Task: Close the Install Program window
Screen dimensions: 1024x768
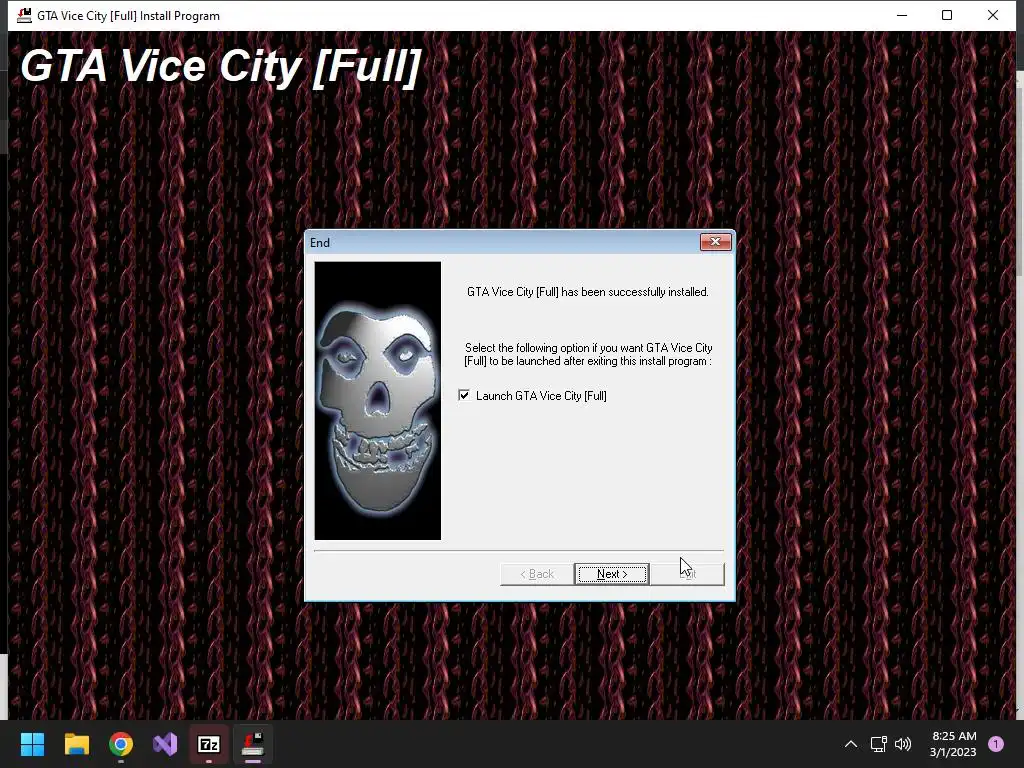Action: click(993, 15)
